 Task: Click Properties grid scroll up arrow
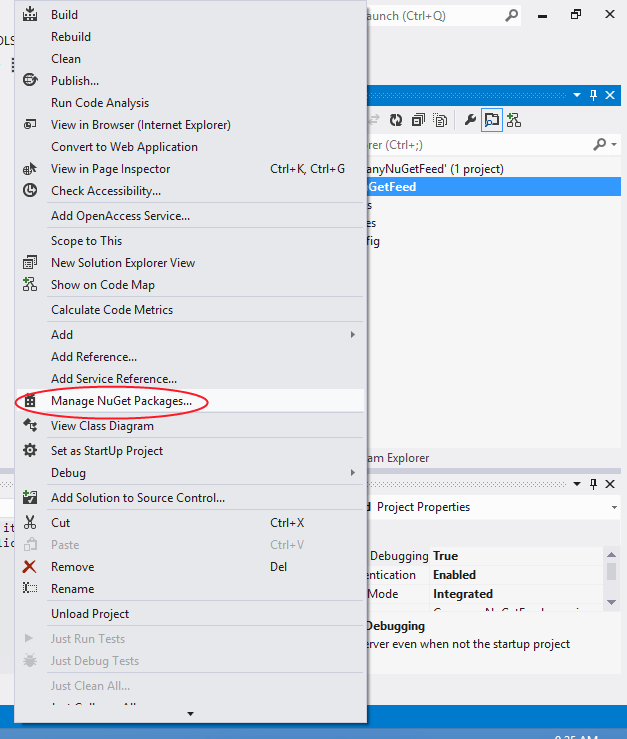tap(611, 555)
